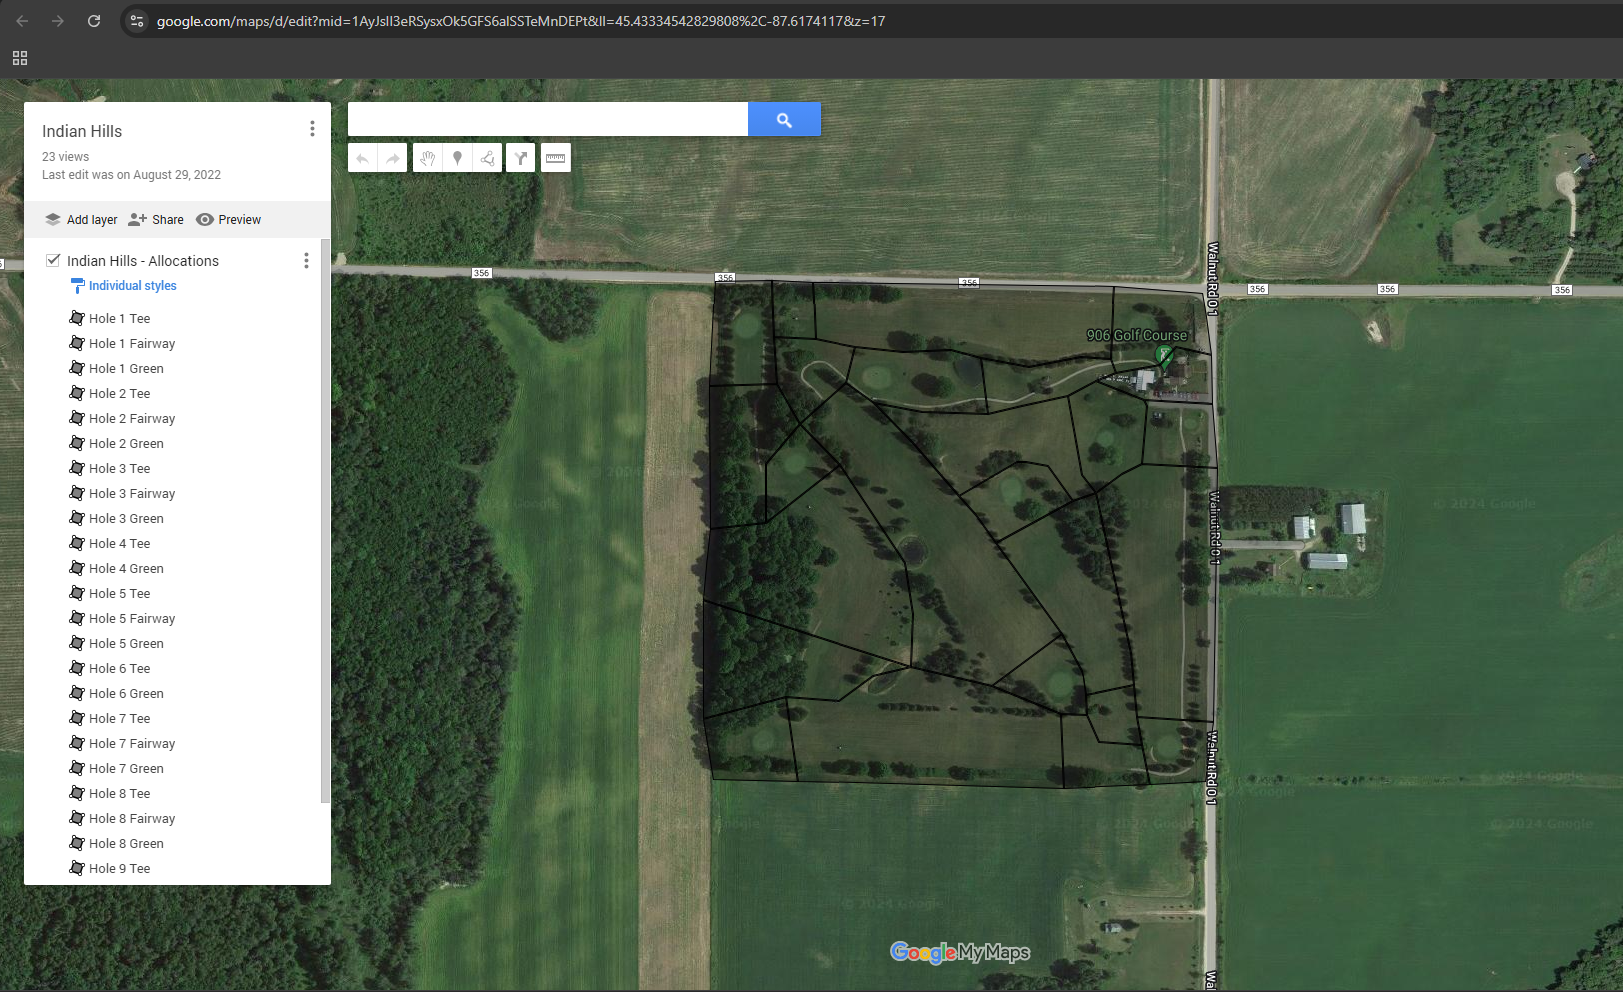Select the Measure distances ruler tool
1623x992 pixels.
pos(556,158)
